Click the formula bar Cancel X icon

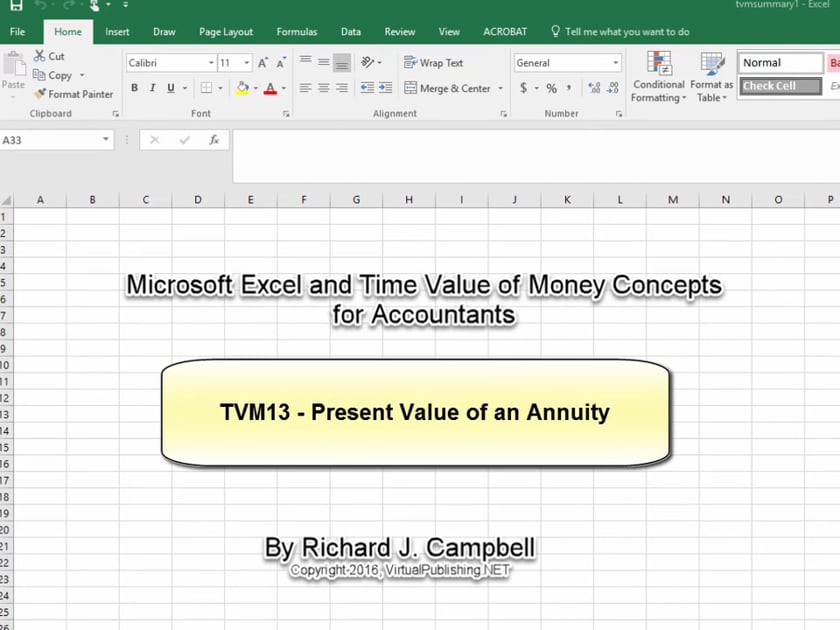(155, 140)
